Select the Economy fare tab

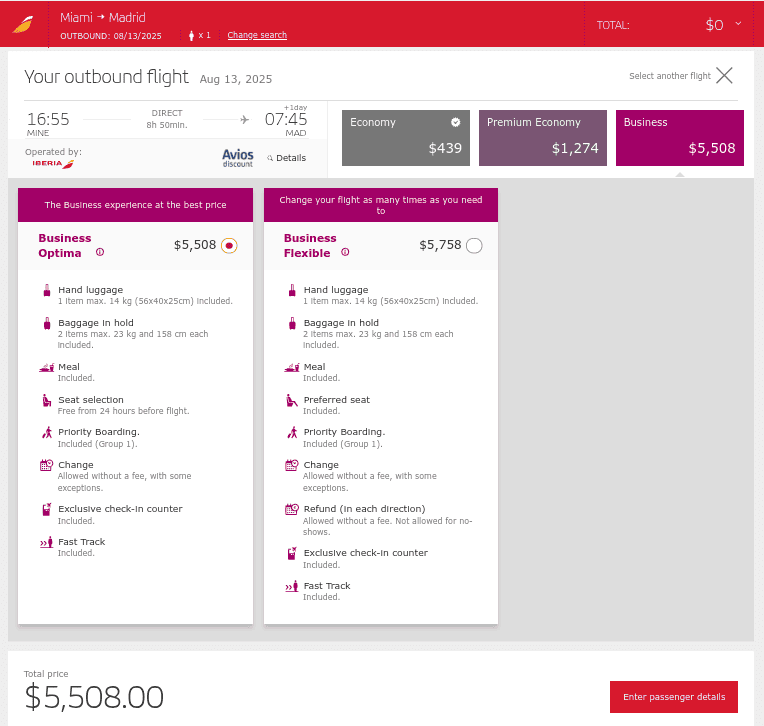[406, 138]
